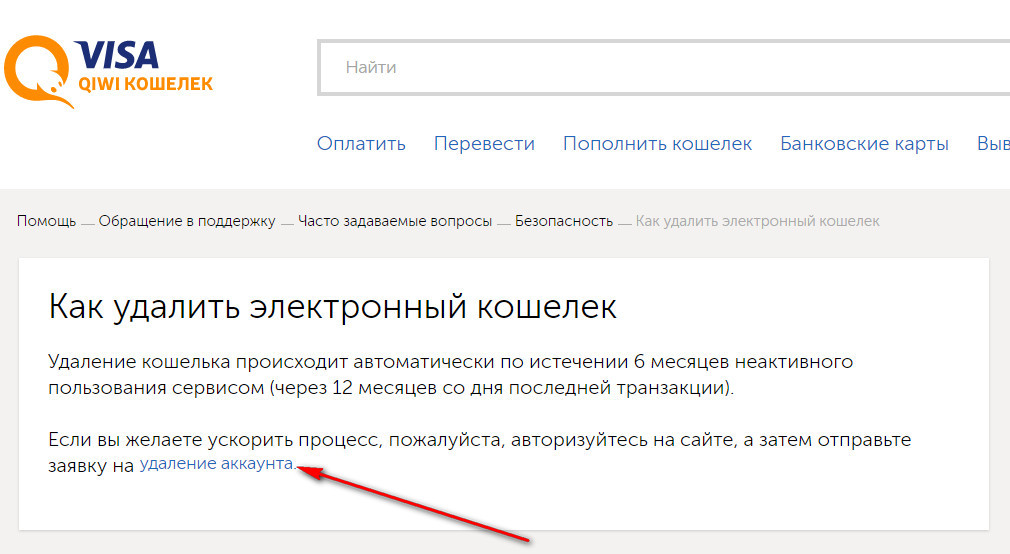Click the large heading Как удалить электронный кошелек

coord(332,306)
